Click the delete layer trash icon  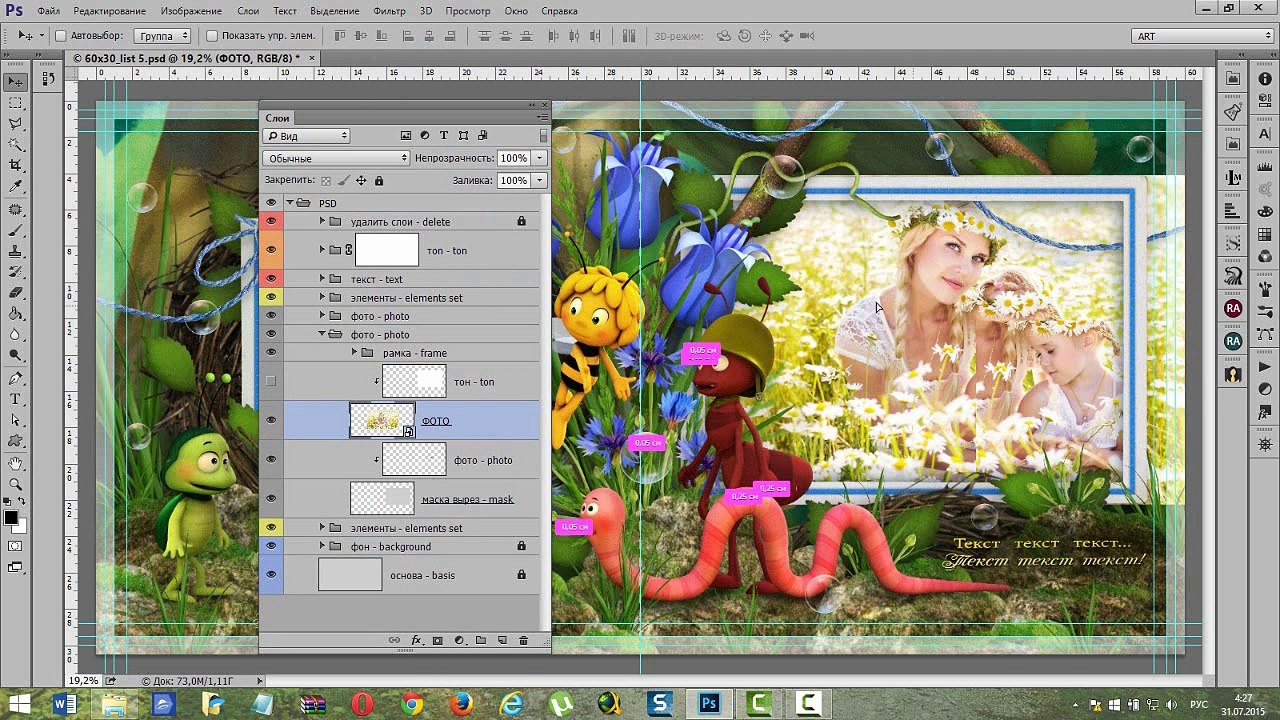[523, 641]
